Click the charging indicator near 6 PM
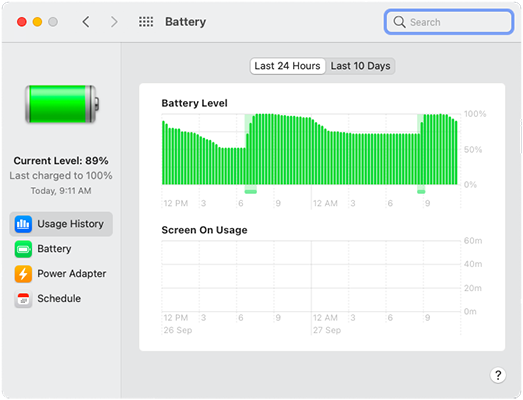Image resolution: width=523 pixels, height=400 pixels. pyautogui.click(x=250, y=191)
